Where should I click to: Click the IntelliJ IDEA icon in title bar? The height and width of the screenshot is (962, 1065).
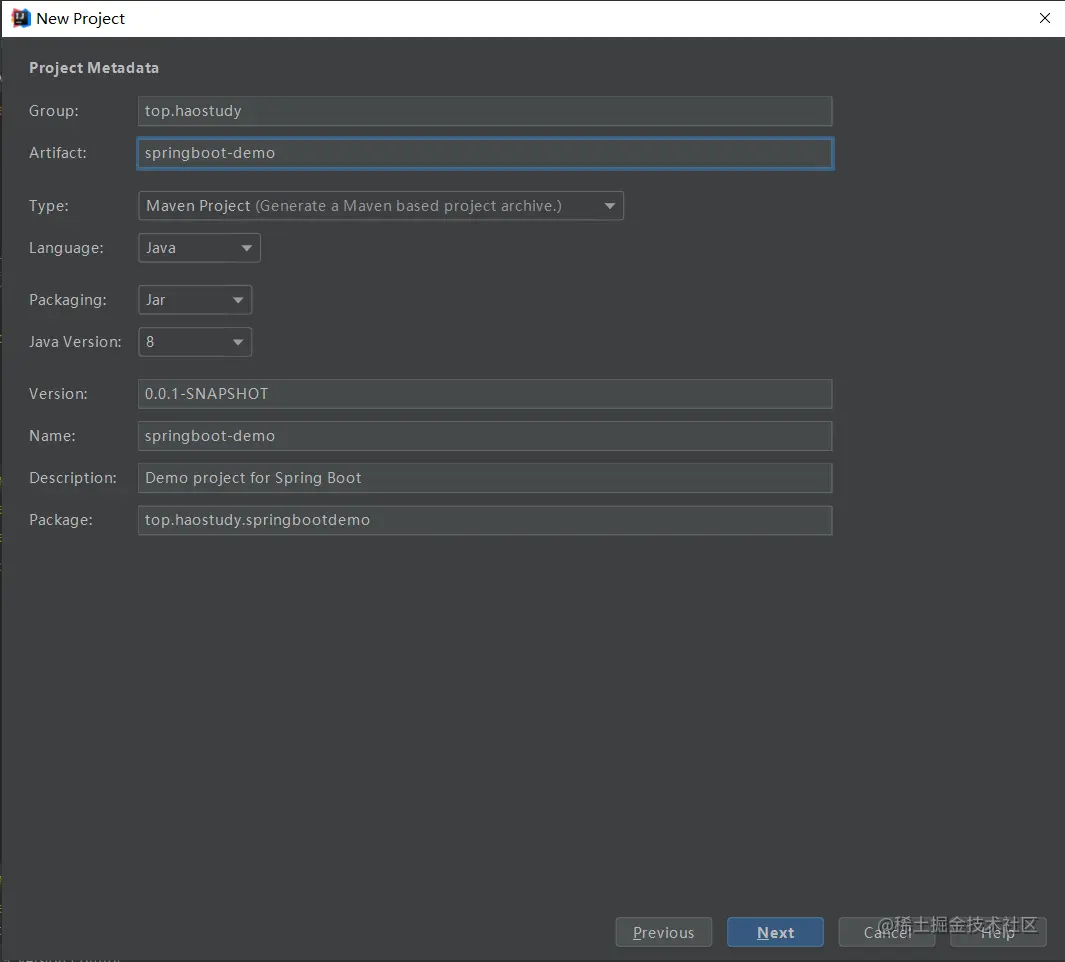(x=21, y=18)
